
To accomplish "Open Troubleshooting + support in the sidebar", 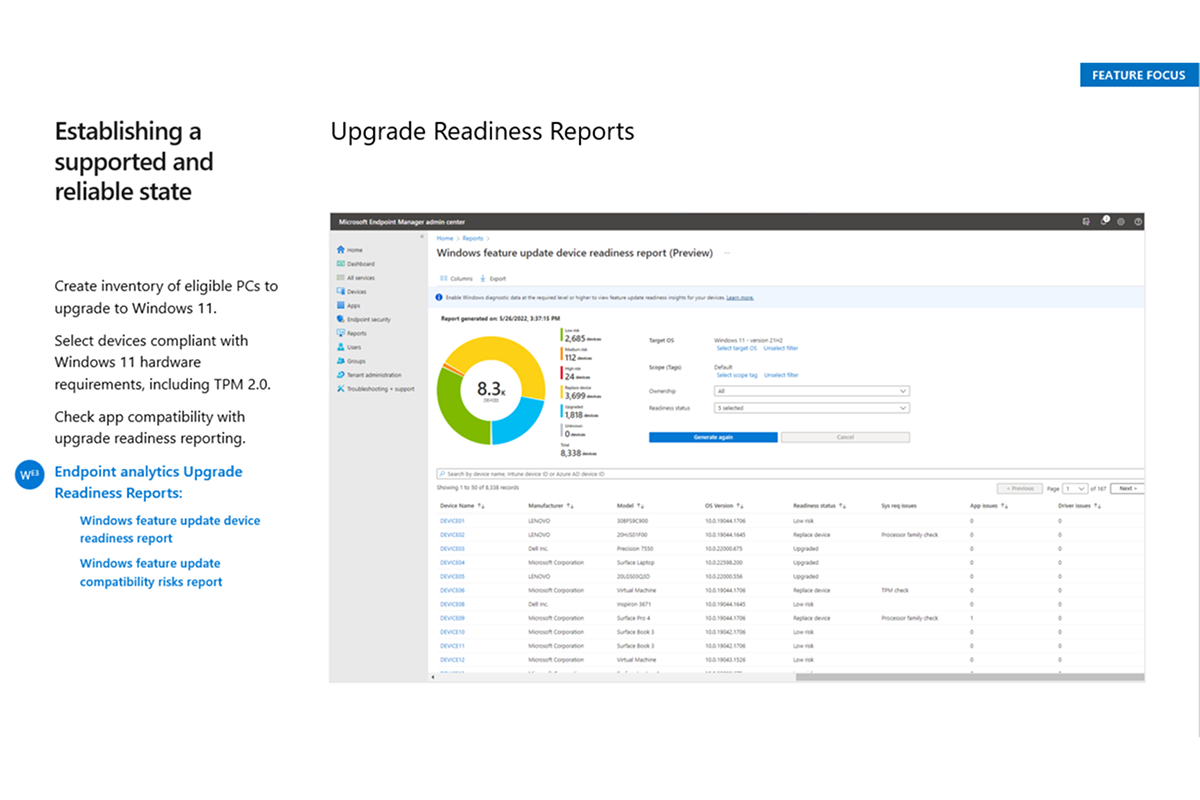I will [x=375, y=389].
